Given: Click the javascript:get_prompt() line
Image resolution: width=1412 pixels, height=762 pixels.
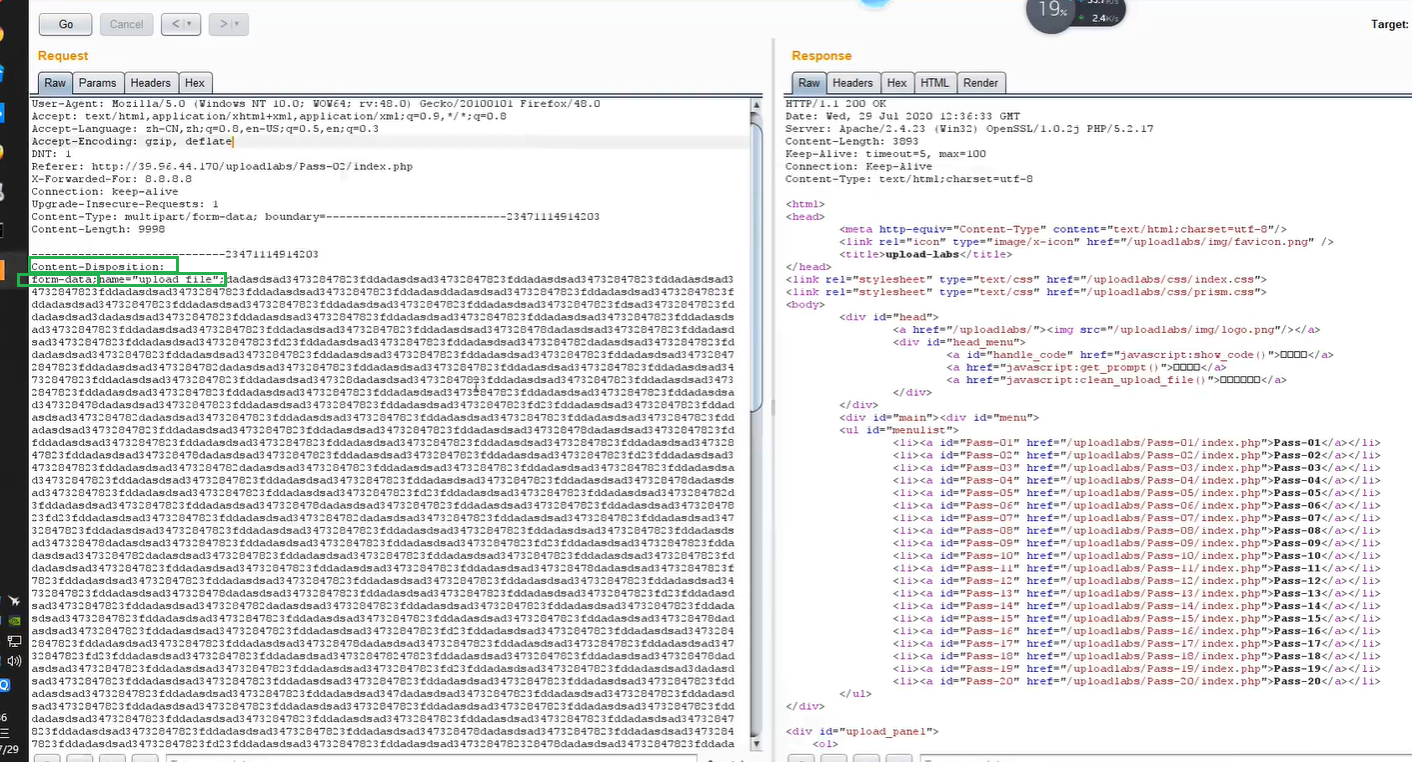Looking at the screenshot, I should click(x=1087, y=367).
